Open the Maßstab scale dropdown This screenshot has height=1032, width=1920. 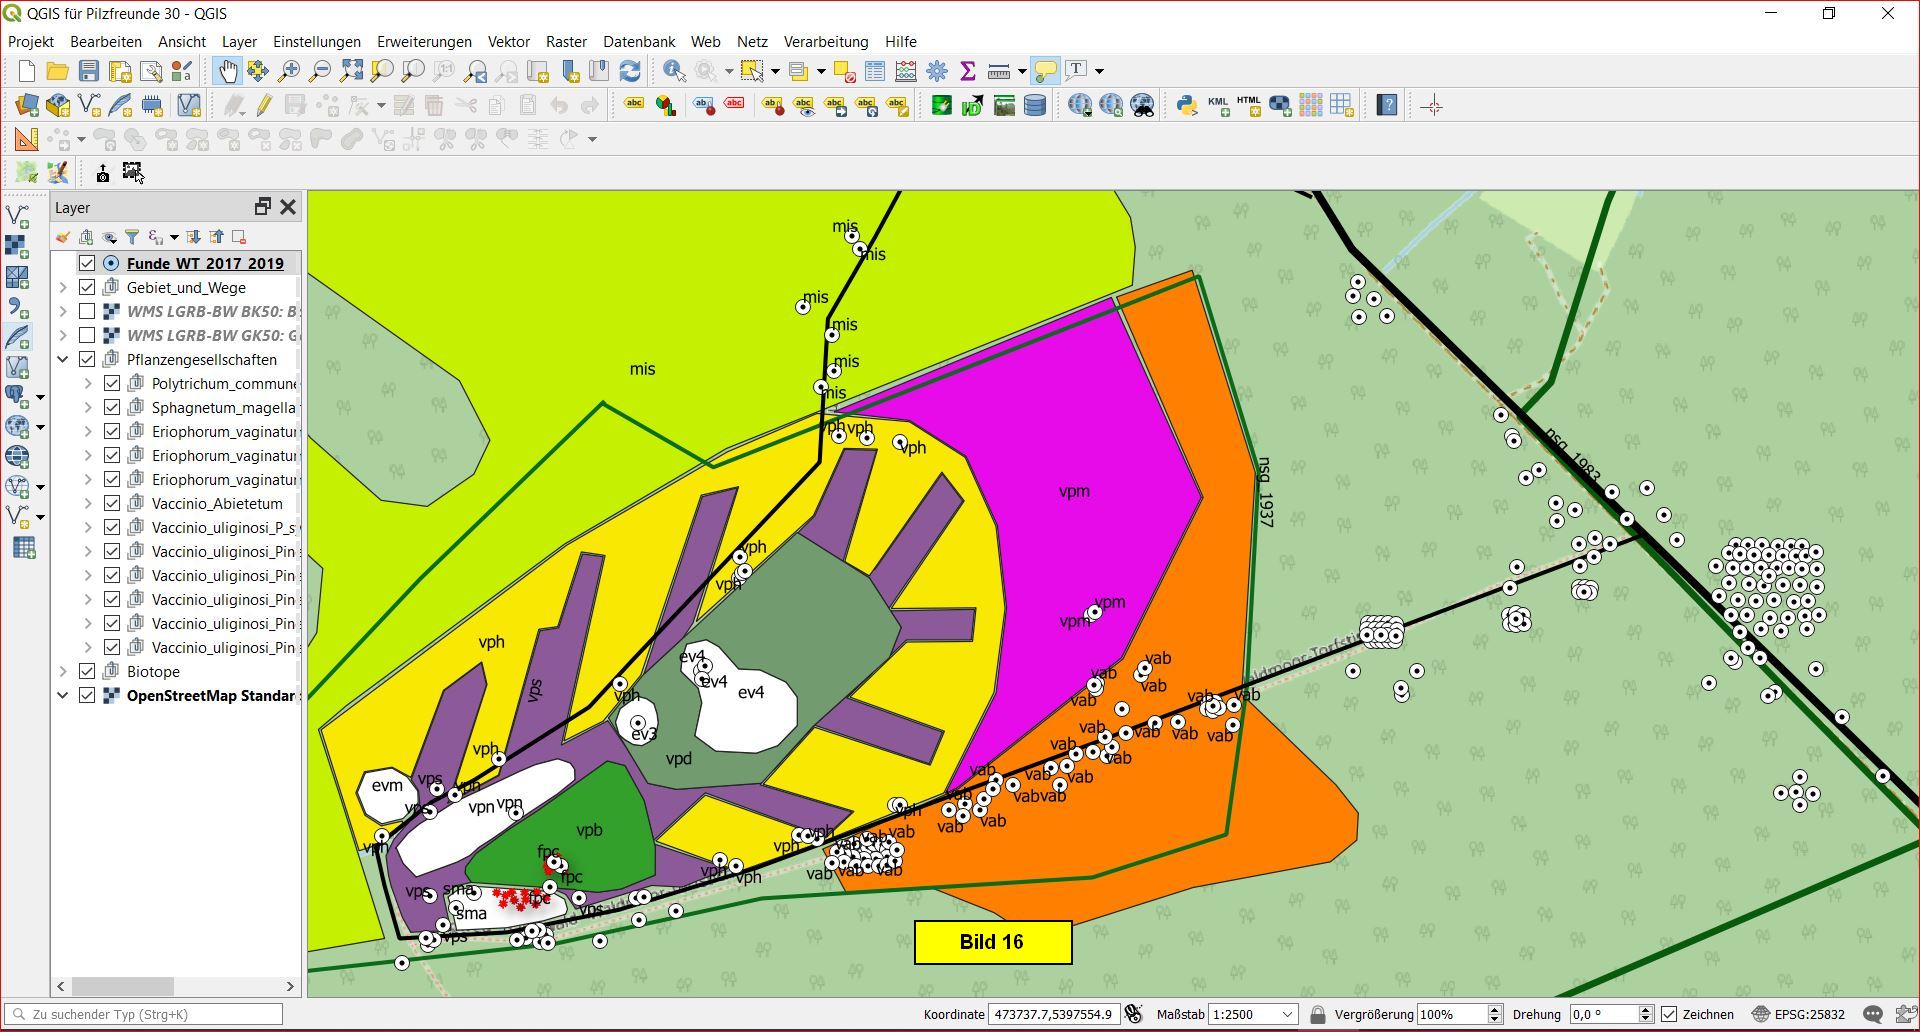1287,1014
